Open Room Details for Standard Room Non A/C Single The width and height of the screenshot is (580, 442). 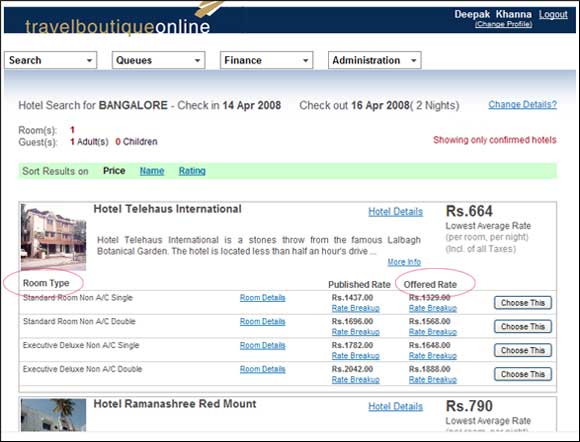tap(263, 298)
